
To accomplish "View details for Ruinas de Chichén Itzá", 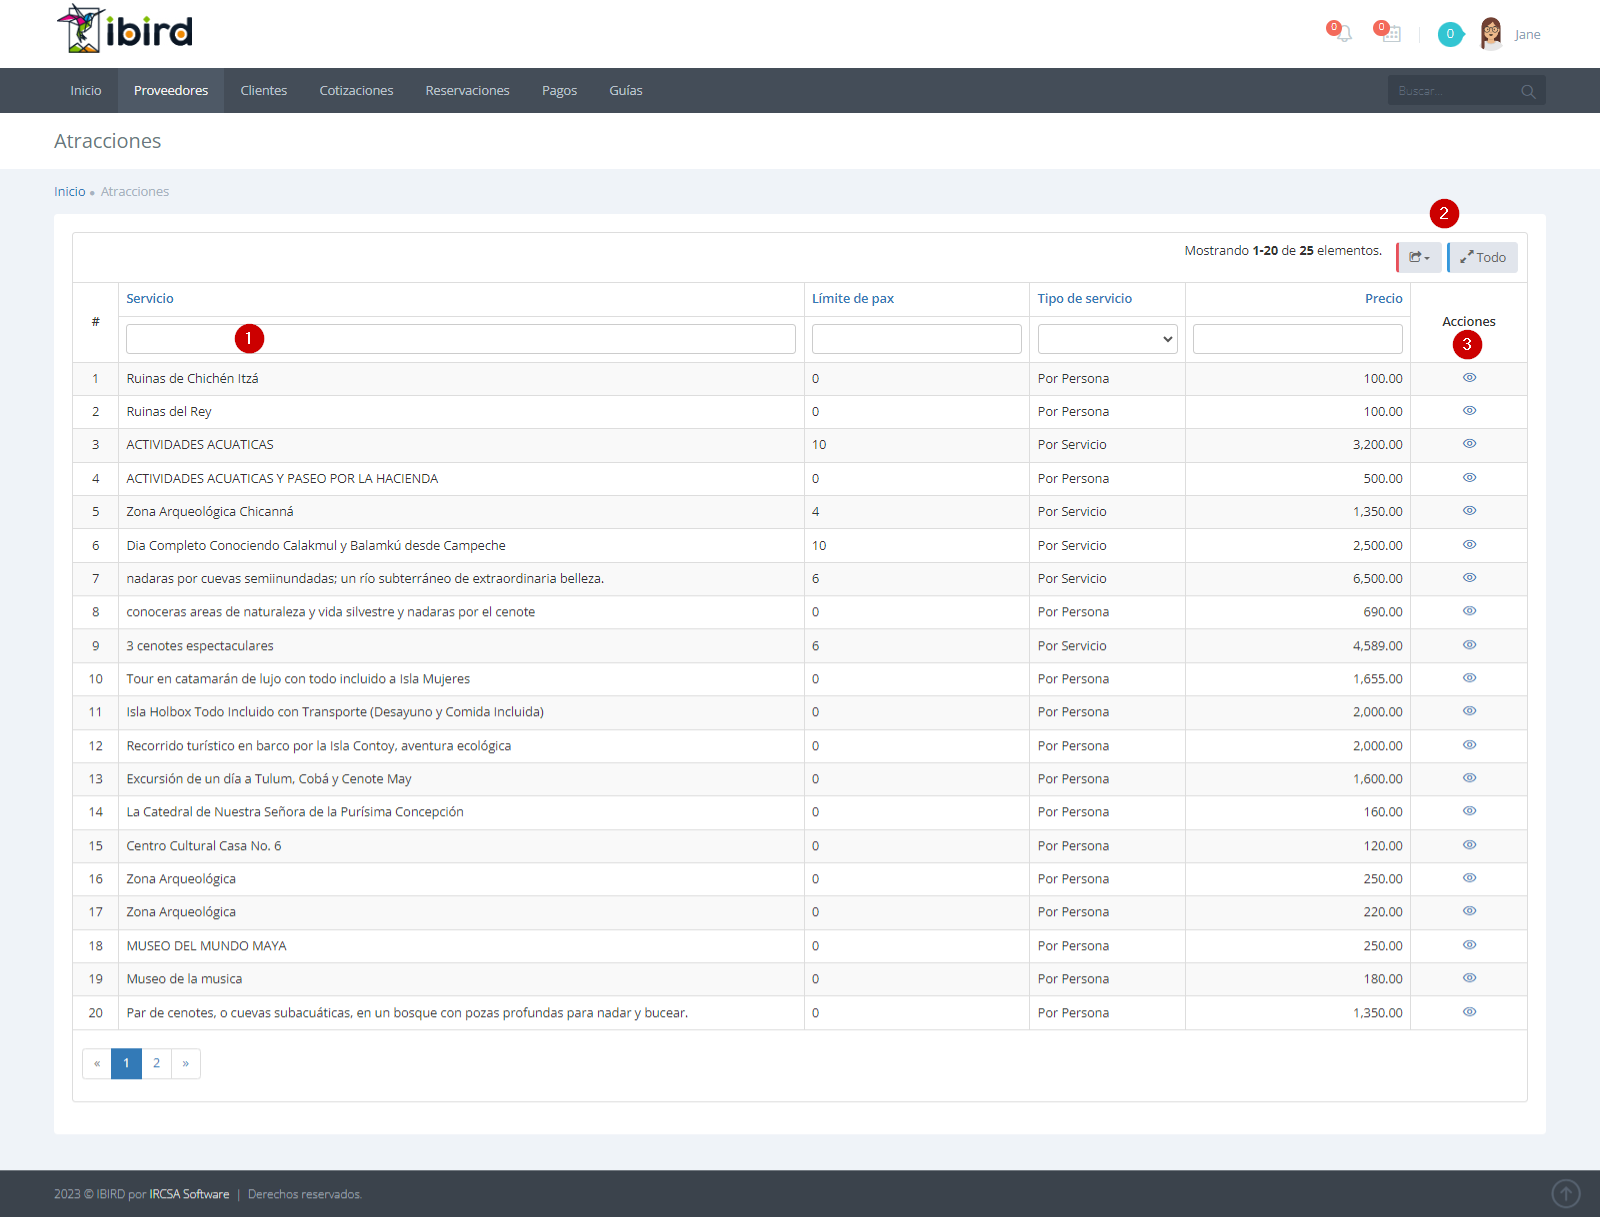I will (1469, 378).
